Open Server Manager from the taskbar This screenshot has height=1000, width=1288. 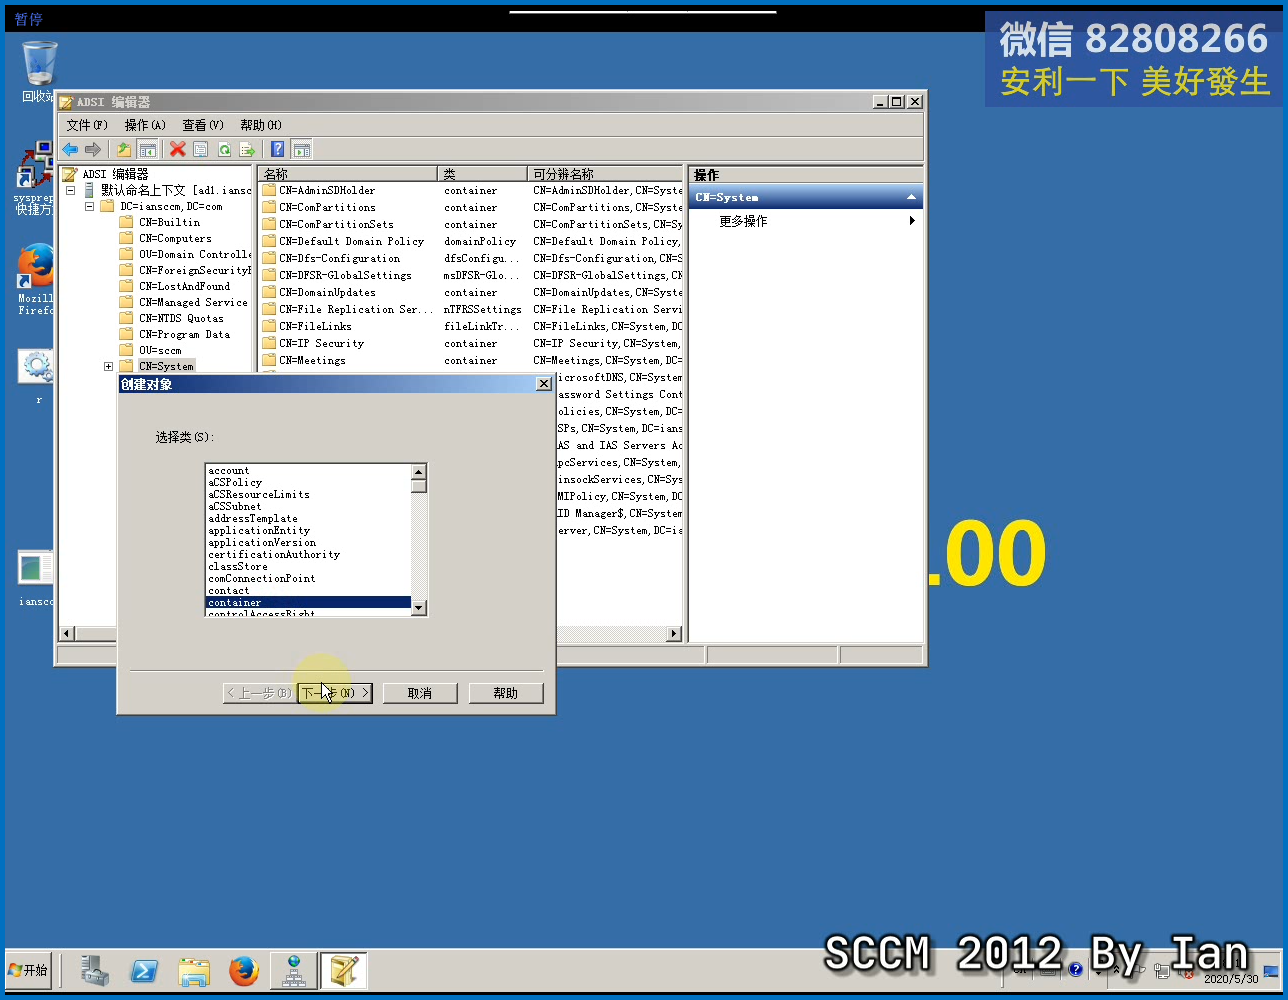tap(95, 970)
